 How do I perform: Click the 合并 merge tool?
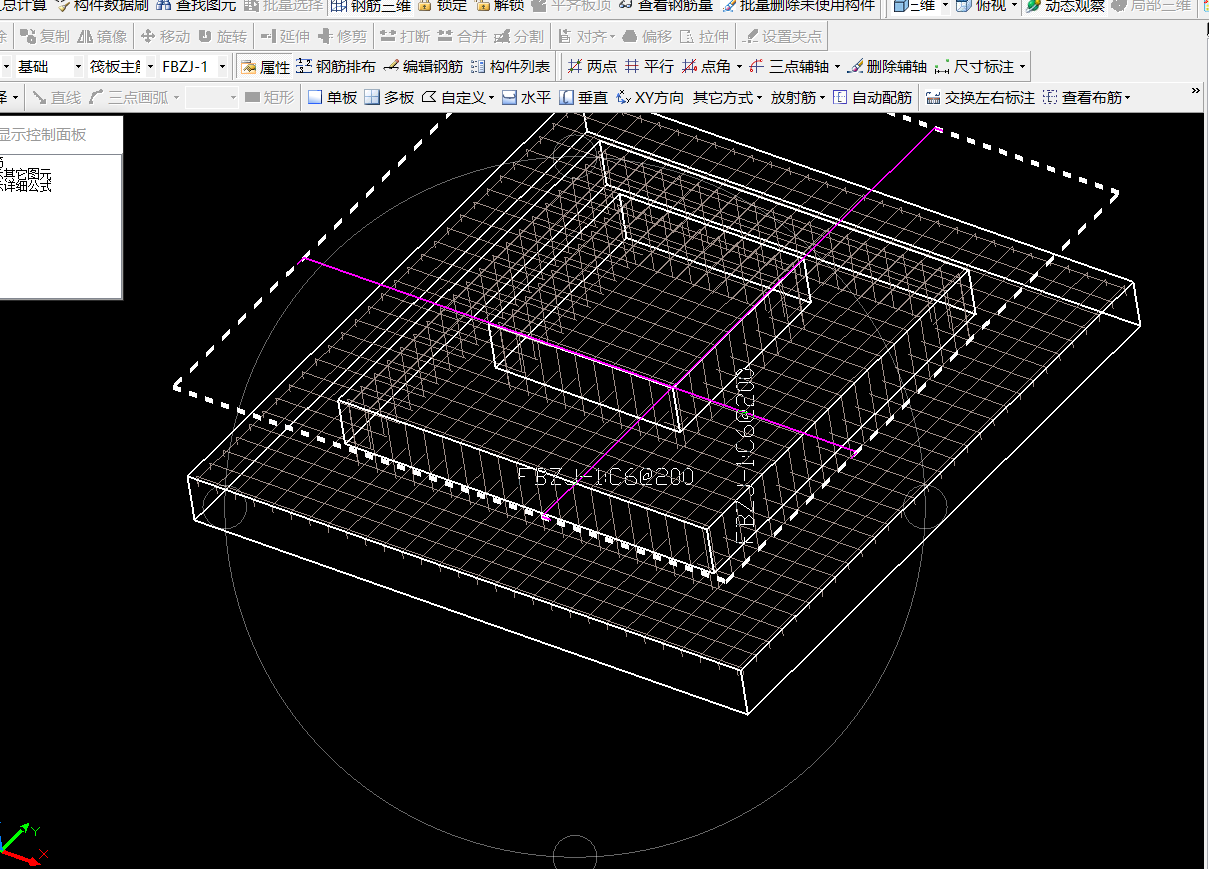tap(462, 37)
